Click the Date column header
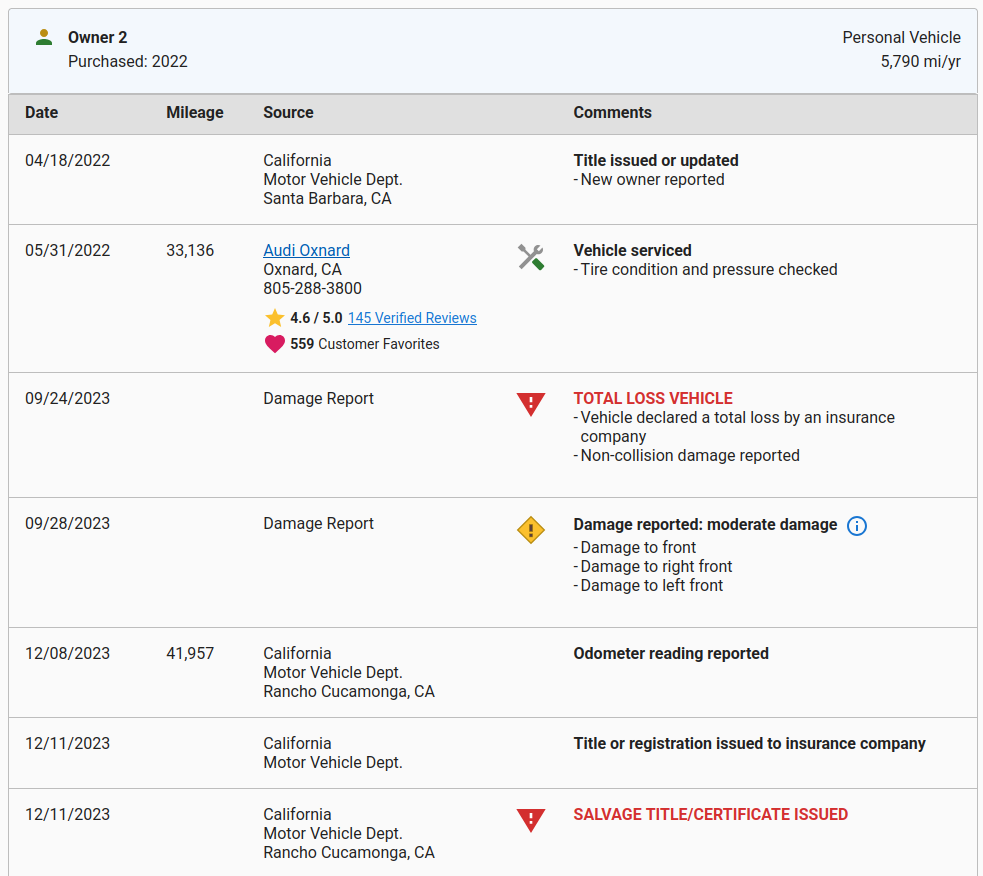Viewport: 983px width, 876px height. [41, 112]
